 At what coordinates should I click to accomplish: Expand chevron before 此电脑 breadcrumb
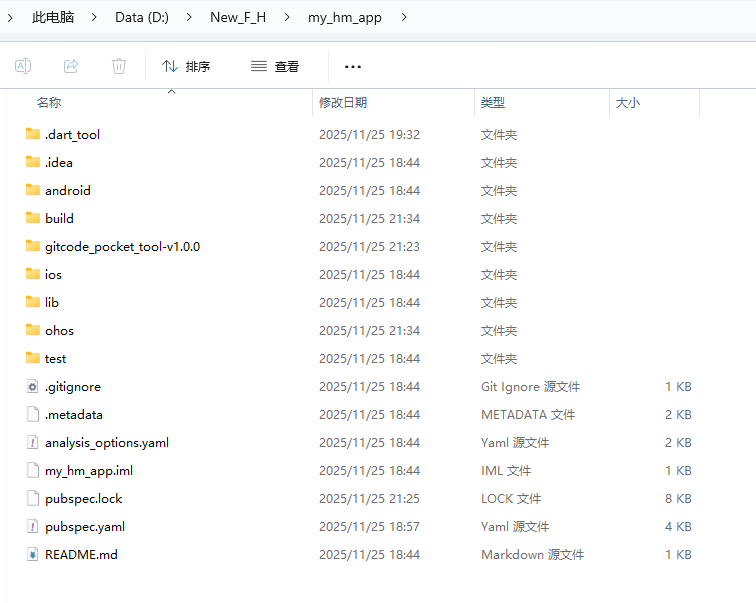tap(10, 18)
